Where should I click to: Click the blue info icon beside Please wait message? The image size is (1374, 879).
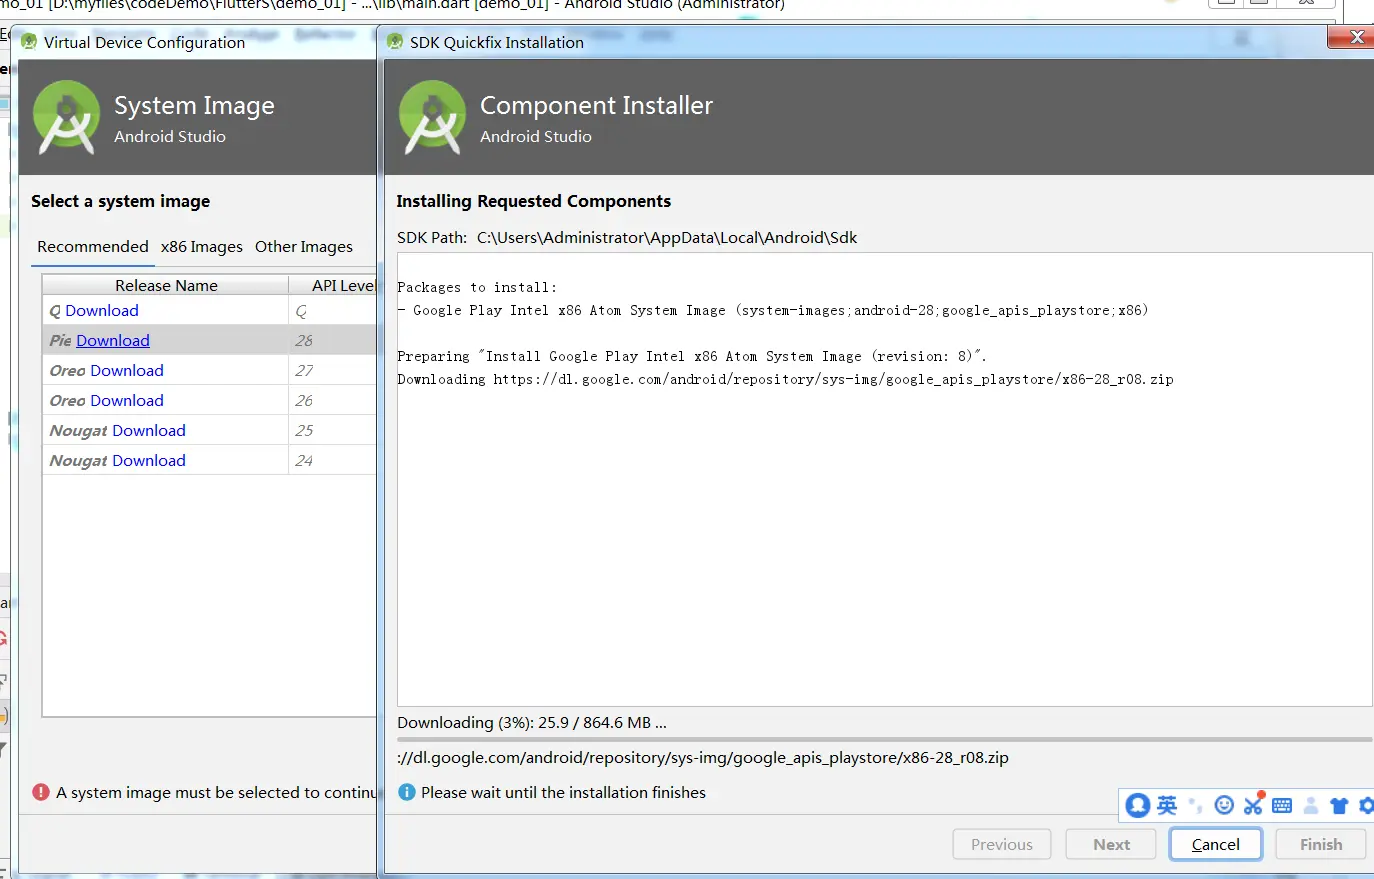407,792
